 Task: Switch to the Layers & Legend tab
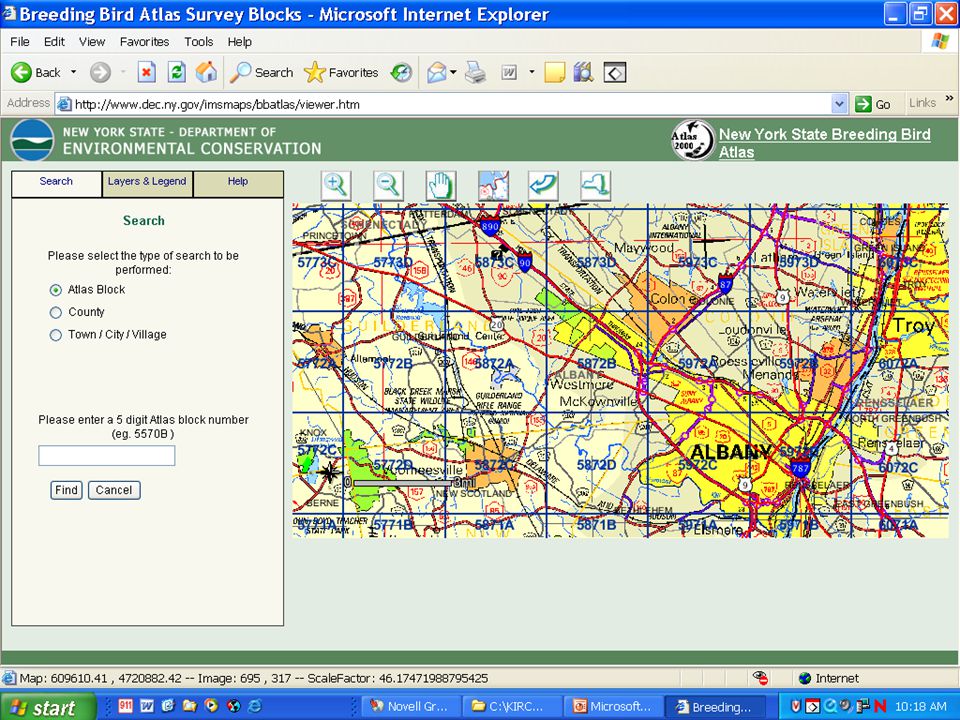coord(147,182)
